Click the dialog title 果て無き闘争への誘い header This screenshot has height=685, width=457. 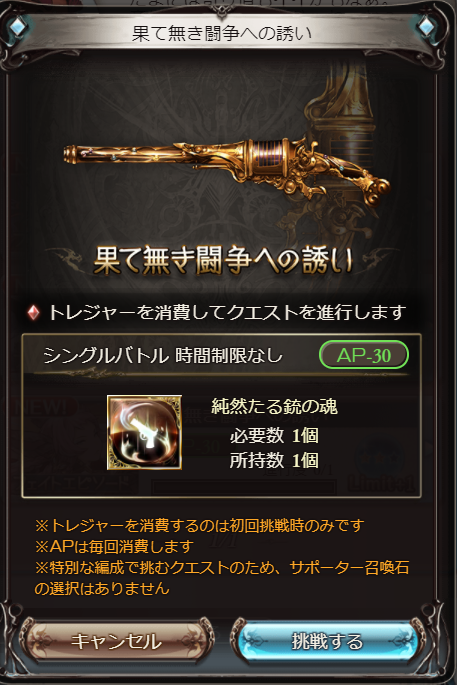222,33
